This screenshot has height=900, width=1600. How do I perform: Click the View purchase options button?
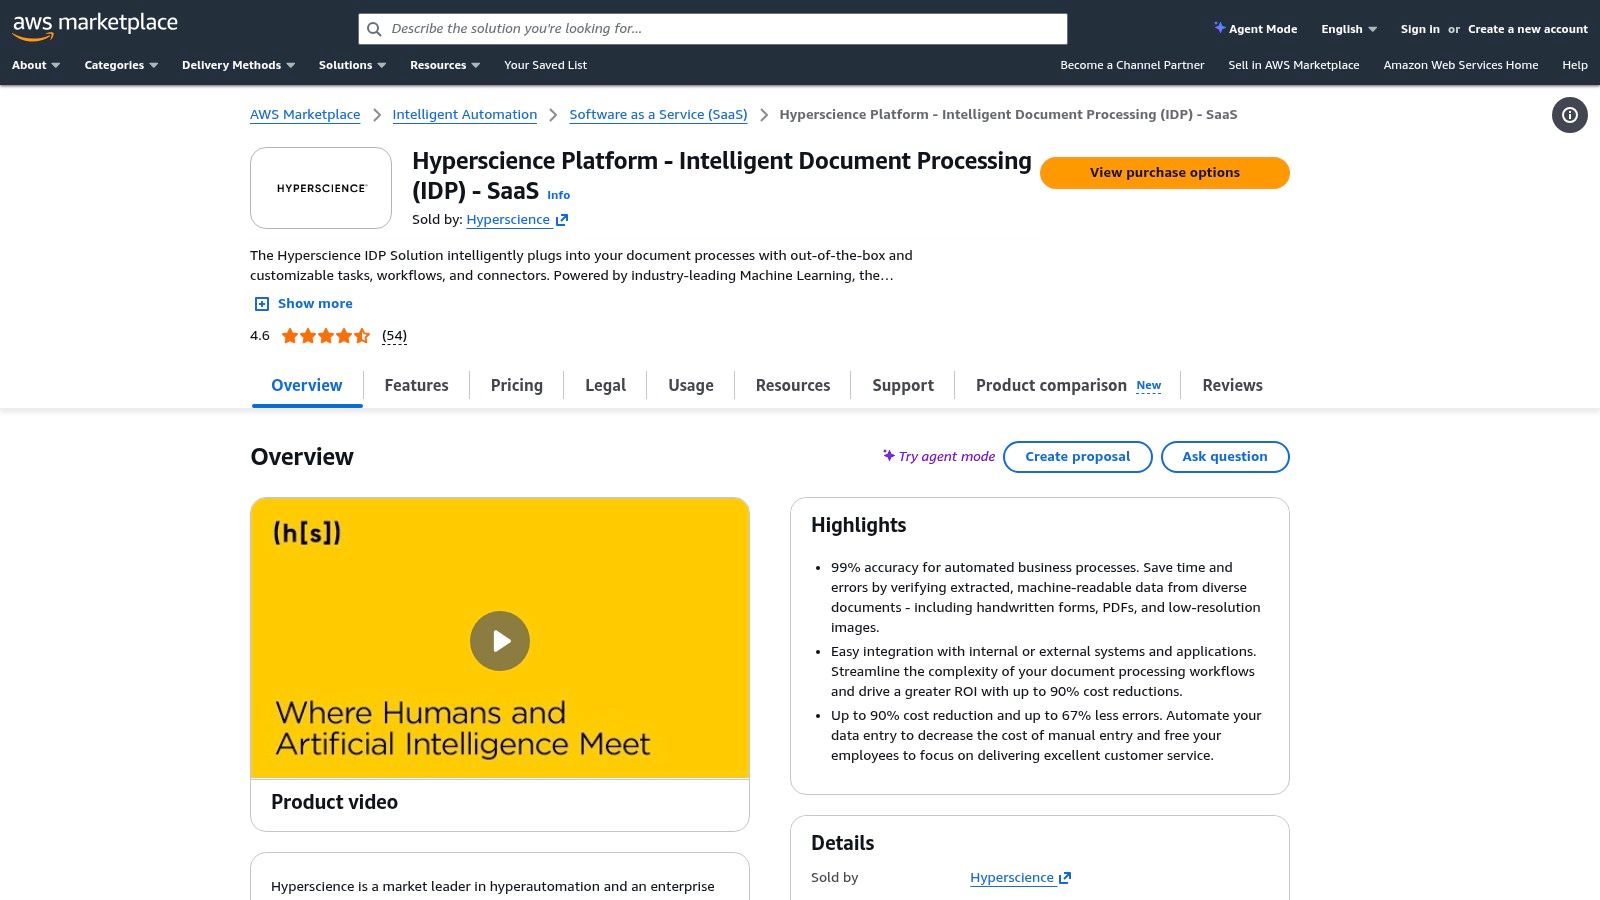(x=1164, y=172)
